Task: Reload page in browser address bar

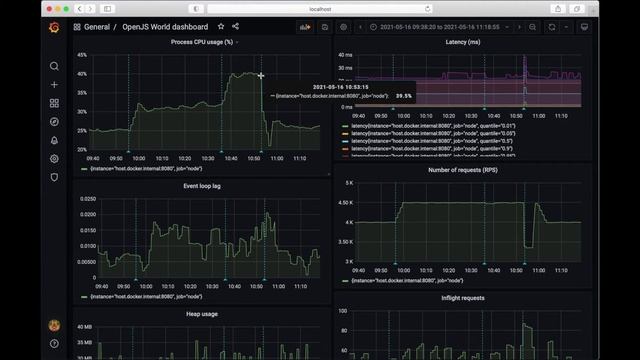Action: (x=427, y=9)
